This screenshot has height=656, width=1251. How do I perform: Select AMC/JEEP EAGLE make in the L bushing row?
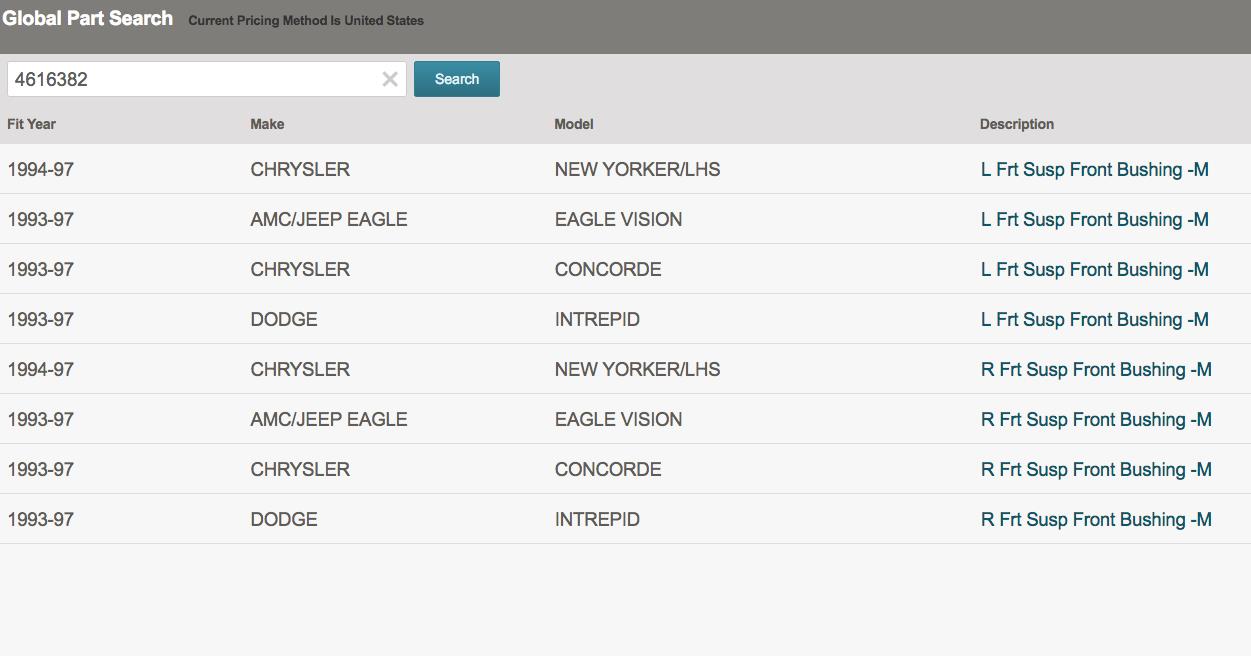click(329, 220)
